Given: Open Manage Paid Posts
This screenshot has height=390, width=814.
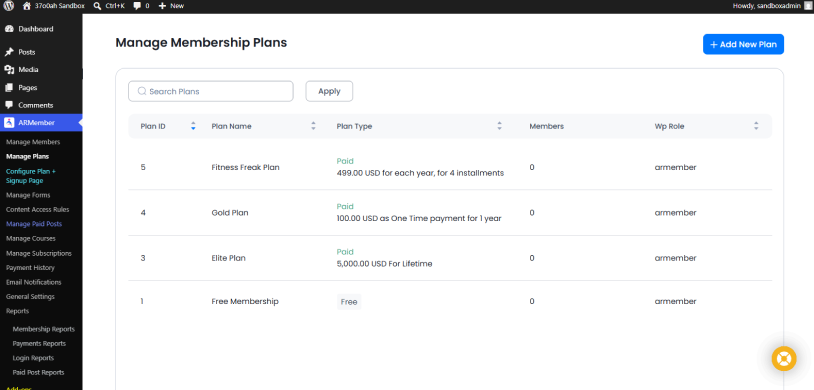Looking at the screenshot, I should click(x=34, y=224).
